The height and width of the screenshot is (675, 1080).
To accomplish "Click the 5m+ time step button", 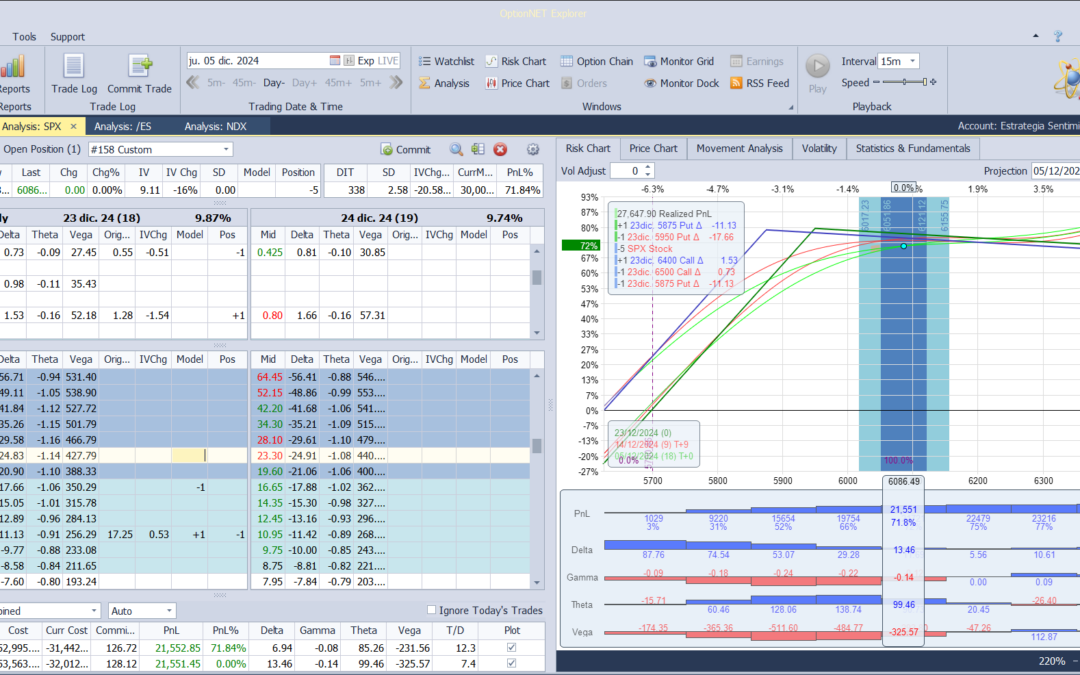I will [x=371, y=83].
